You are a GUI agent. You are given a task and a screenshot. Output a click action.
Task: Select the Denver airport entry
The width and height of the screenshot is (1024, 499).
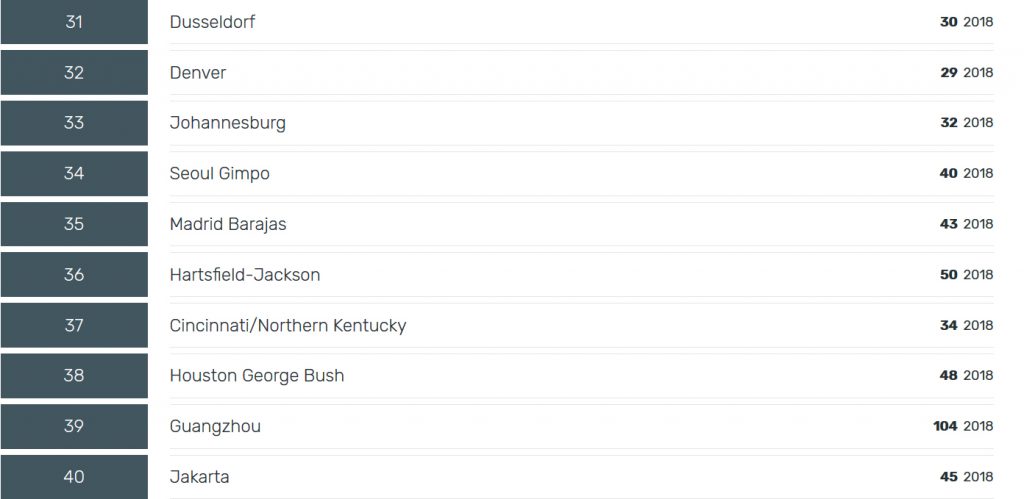click(x=198, y=73)
